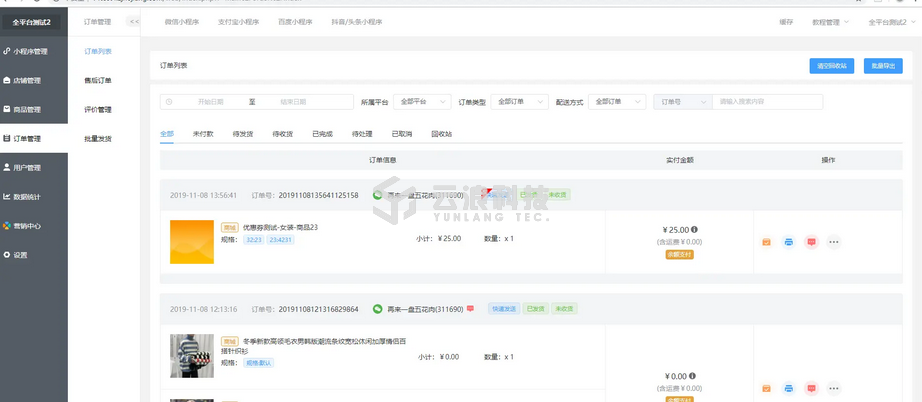922x402 pixels.
Task: Click red message icon after 再来一盘五花肉(311690)
Action: [x=470, y=309]
